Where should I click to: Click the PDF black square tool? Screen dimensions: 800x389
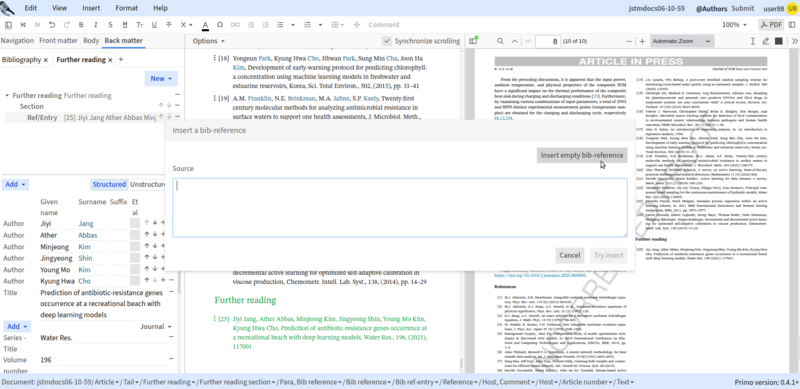tap(779, 41)
